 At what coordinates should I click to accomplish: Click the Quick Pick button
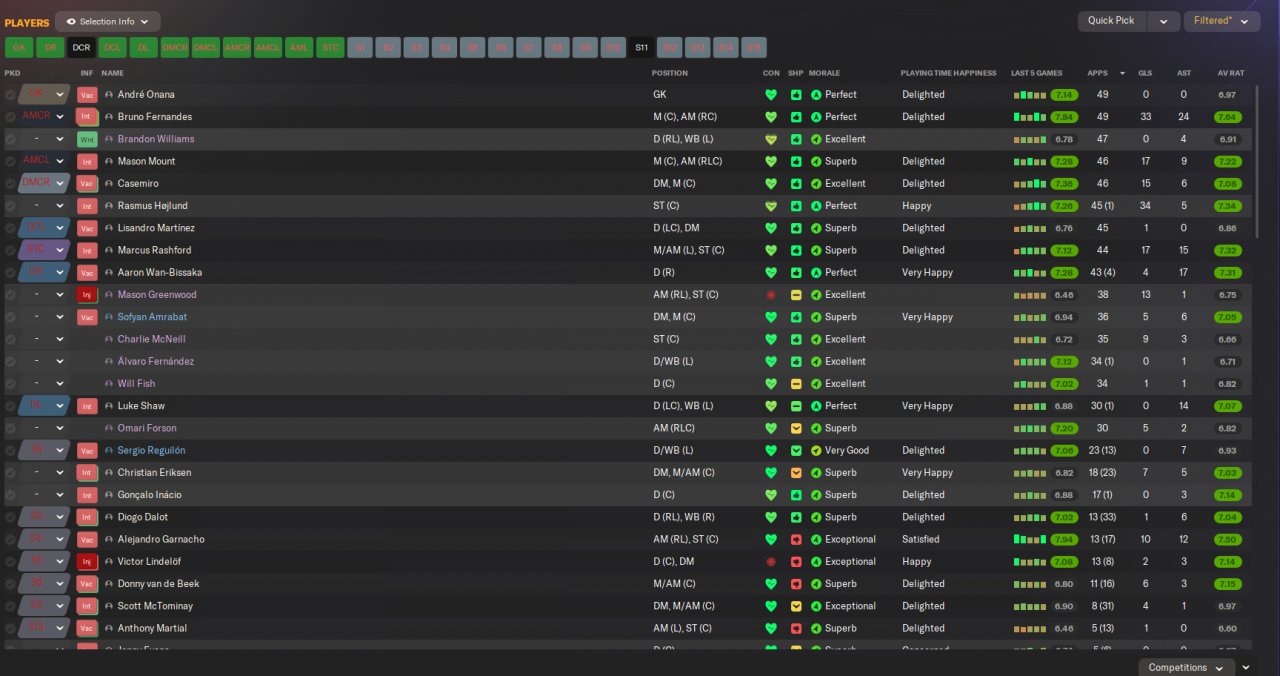pyautogui.click(x=1112, y=21)
